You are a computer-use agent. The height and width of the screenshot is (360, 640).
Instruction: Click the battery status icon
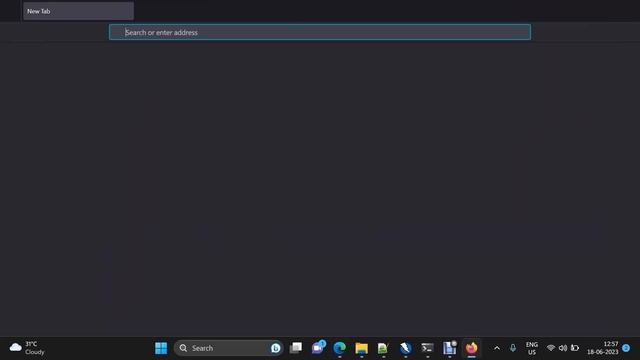[575, 348]
